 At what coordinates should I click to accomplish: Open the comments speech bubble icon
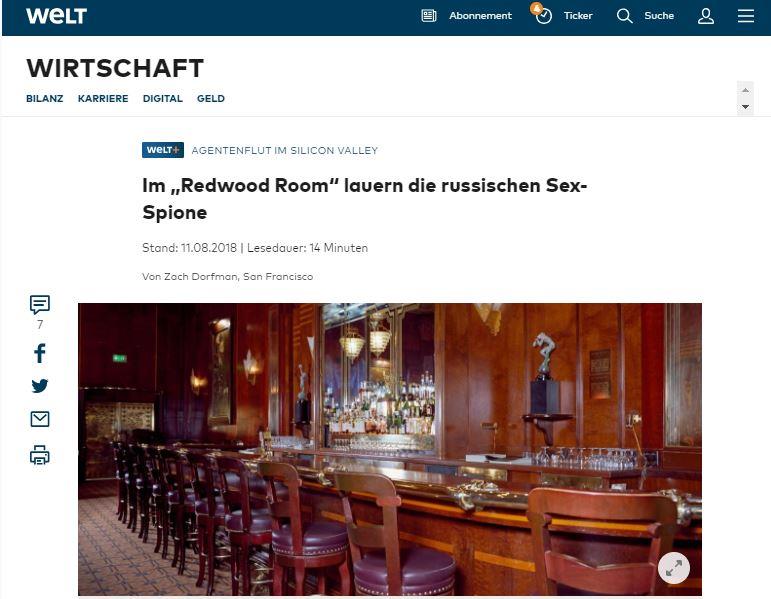[x=40, y=304]
